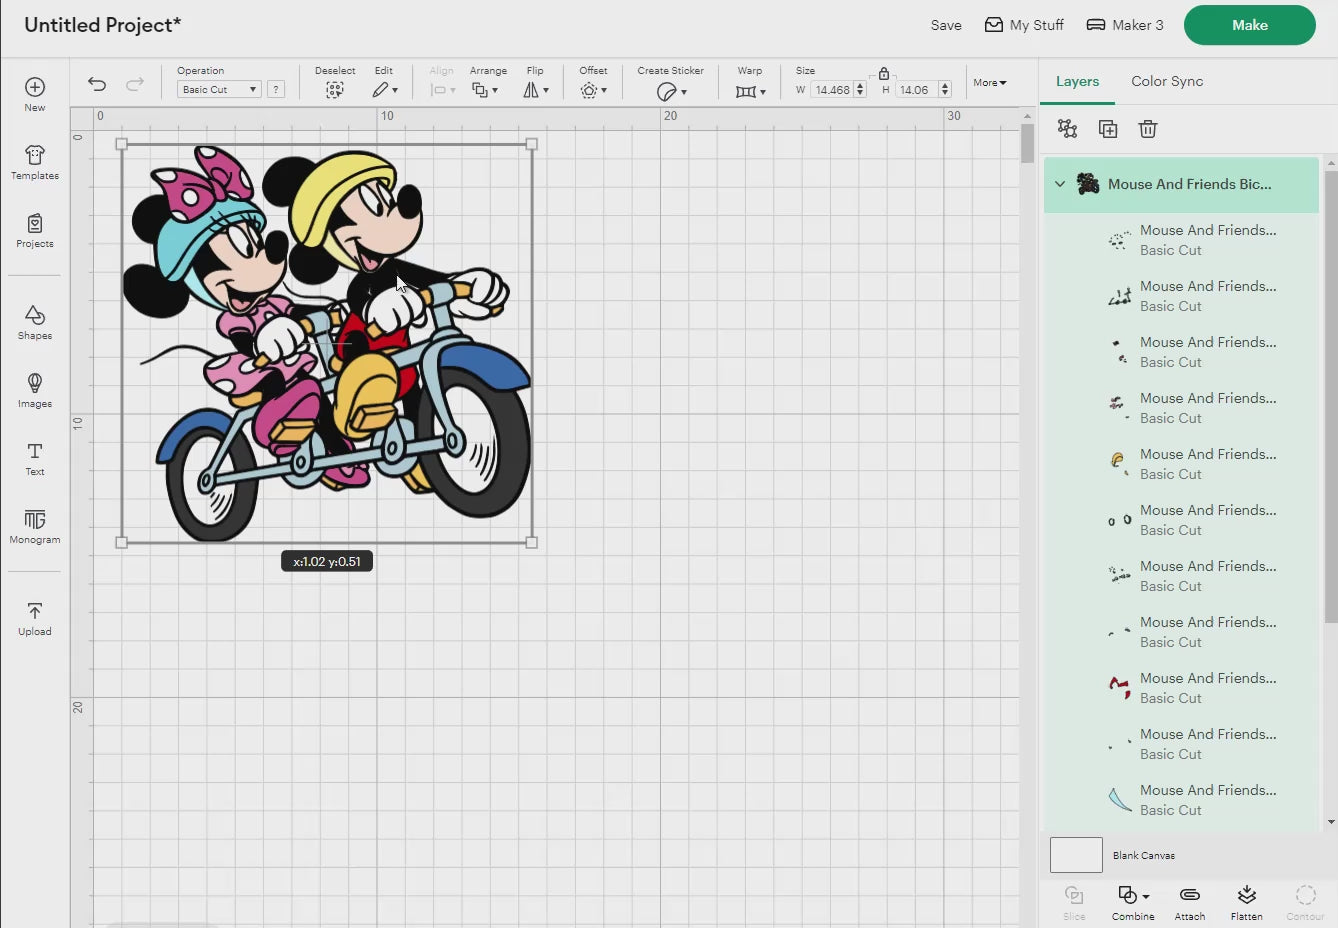Open the Flip tool
Image resolution: width=1338 pixels, height=928 pixels.
click(536, 90)
